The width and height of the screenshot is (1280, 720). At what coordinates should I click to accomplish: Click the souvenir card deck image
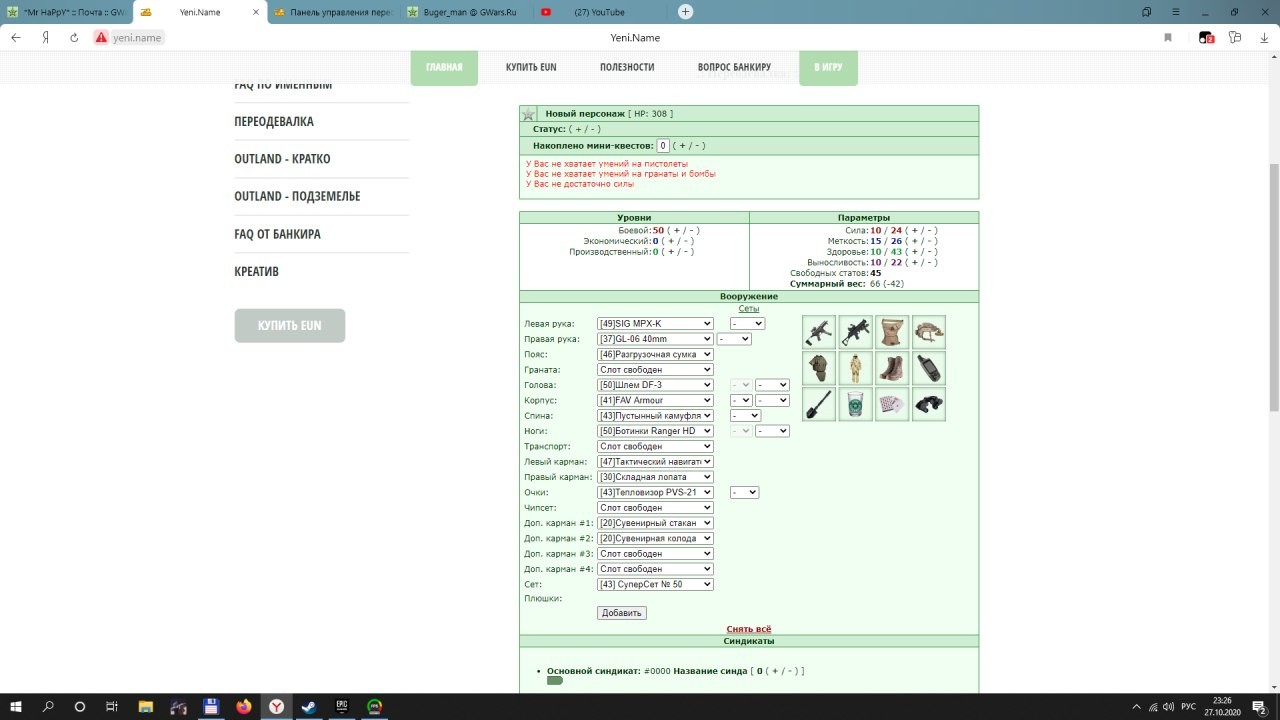tap(892, 404)
